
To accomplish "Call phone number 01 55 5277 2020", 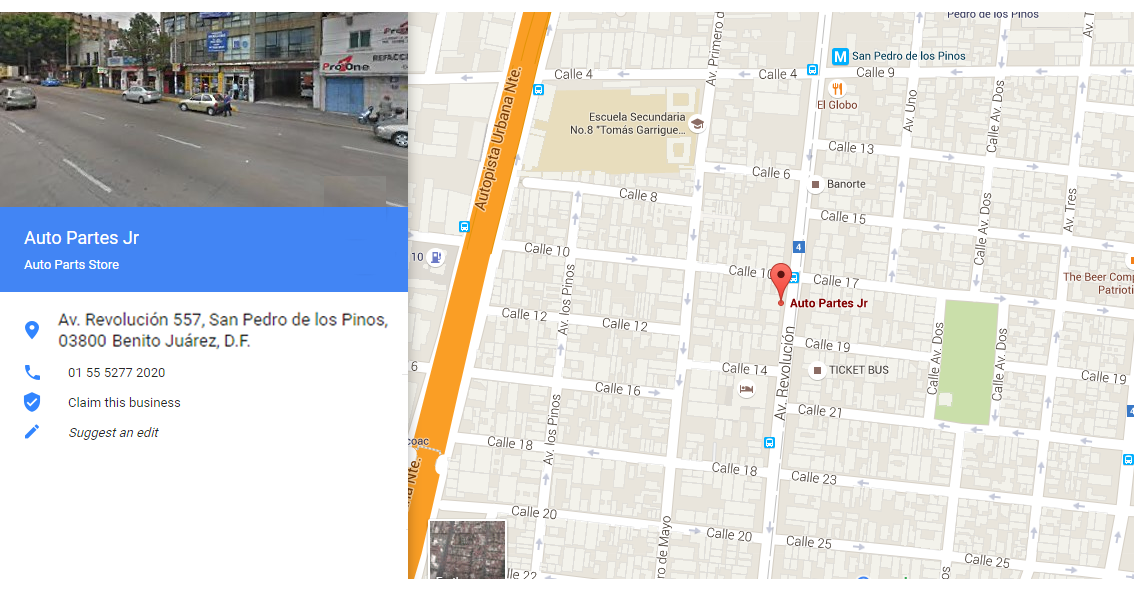I will click(x=116, y=372).
